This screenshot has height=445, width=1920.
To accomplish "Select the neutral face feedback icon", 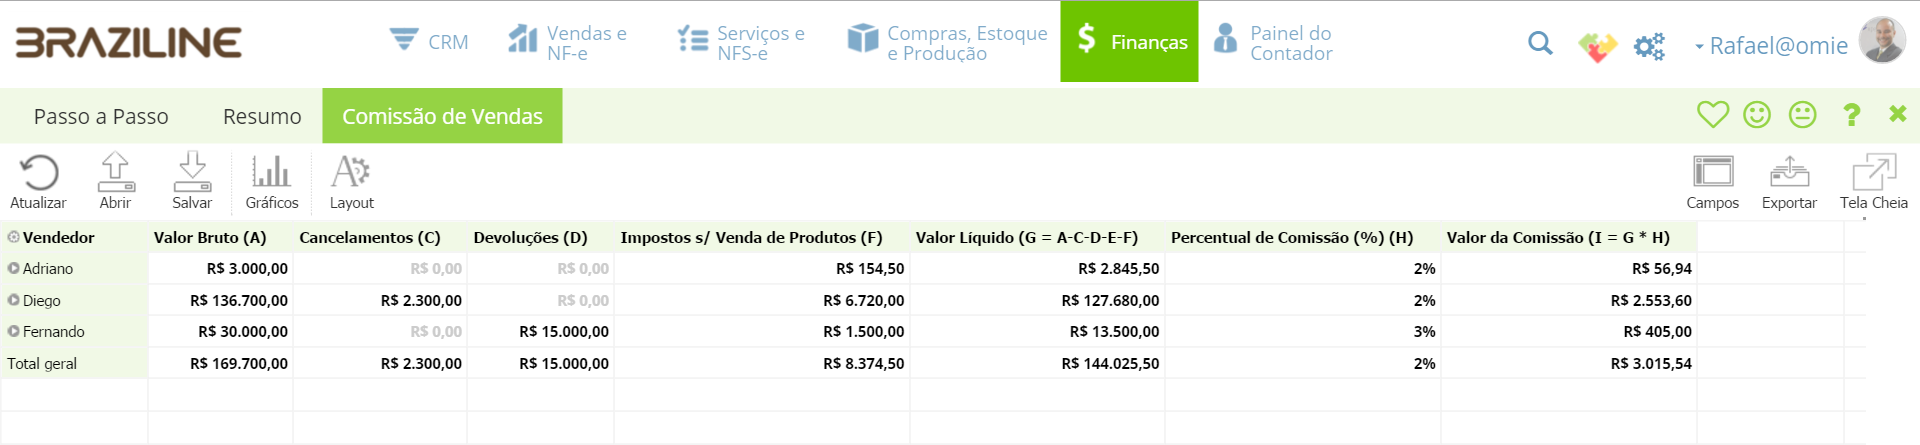I will click(x=1802, y=114).
